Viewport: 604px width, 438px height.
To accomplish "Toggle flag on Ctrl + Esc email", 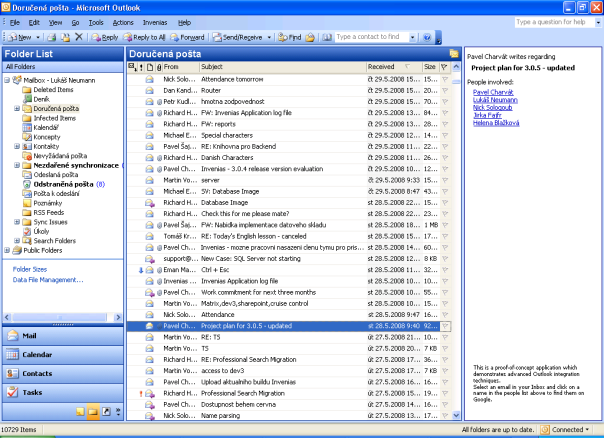I will 445,270.
